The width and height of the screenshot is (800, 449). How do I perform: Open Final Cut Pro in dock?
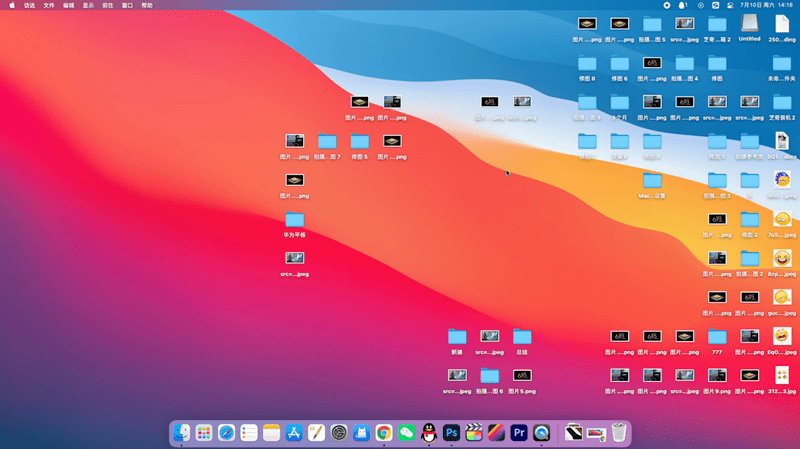coord(474,433)
